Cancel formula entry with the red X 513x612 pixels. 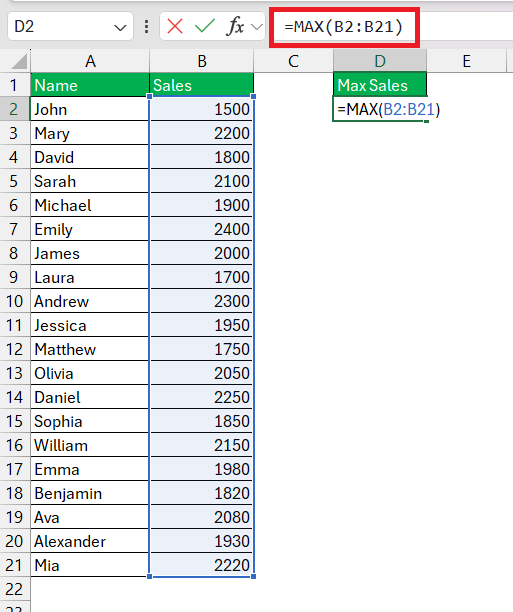pos(175,27)
